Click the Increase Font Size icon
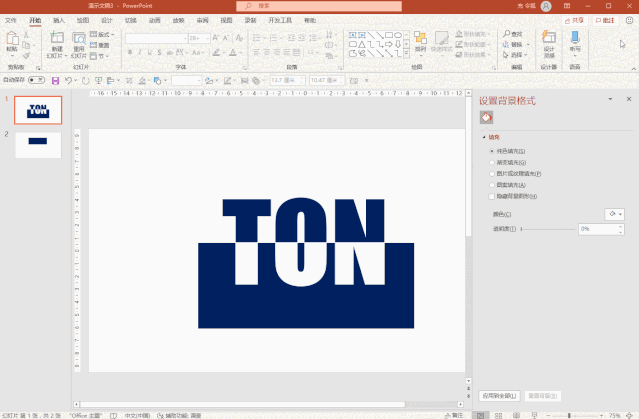The width and height of the screenshot is (639, 419). (216, 38)
